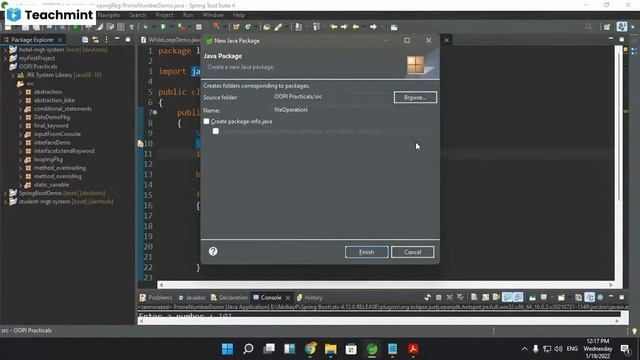This screenshot has width=640, height=360.
Task: Open File Explorer from taskbar
Action: click(x=331, y=349)
